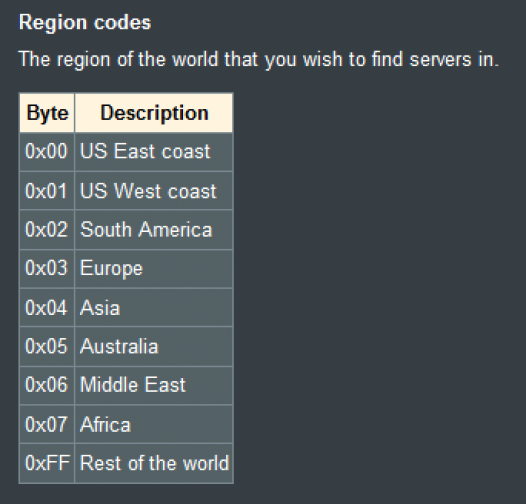Image resolution: width=526 pixels, height=504 pixels.
Task: Click the Region codes heading
Action: click(x=85, y=22)
